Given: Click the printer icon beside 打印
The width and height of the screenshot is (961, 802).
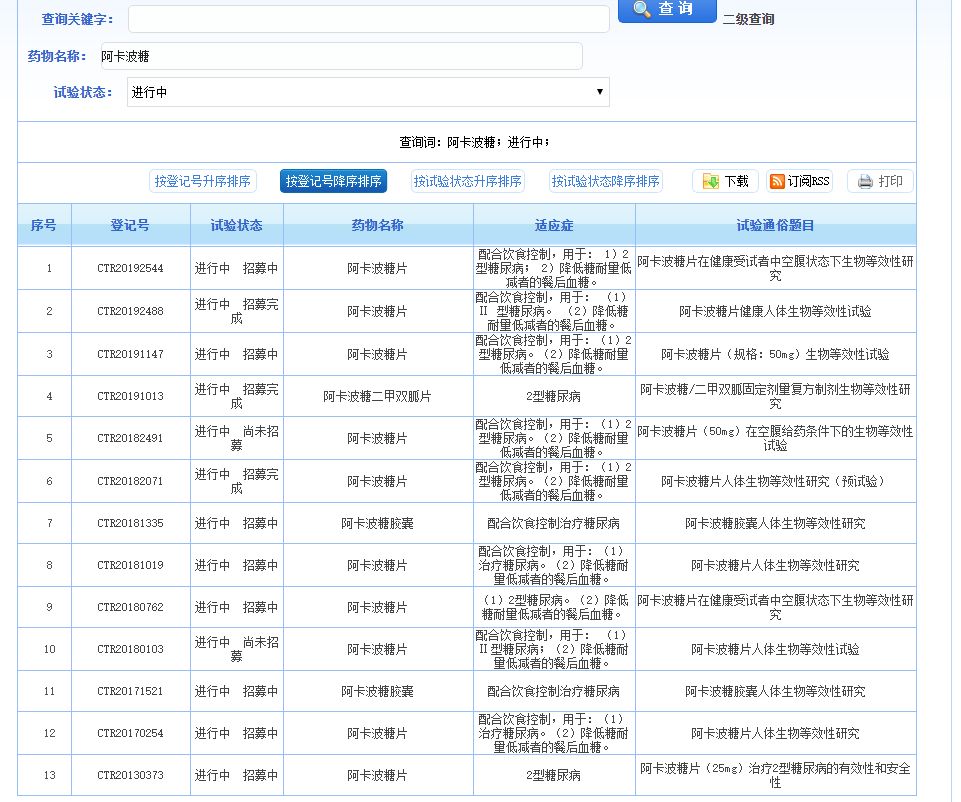Looking at the screenshot, I should click(865, 181).
